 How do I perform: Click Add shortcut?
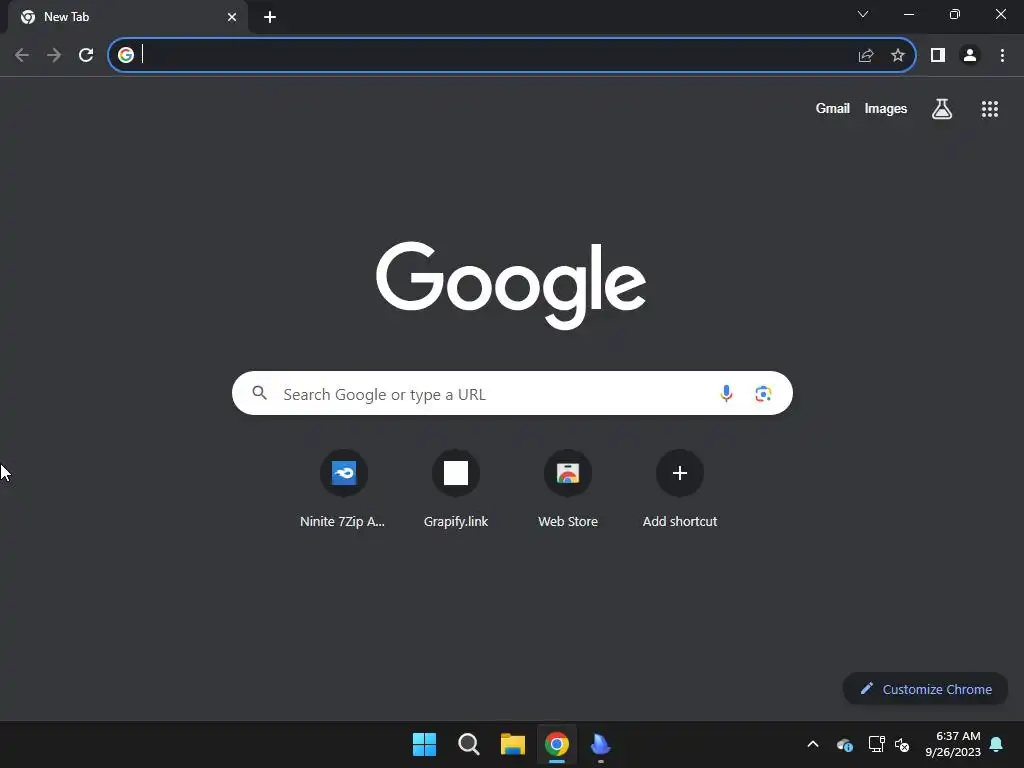[680, 488]
